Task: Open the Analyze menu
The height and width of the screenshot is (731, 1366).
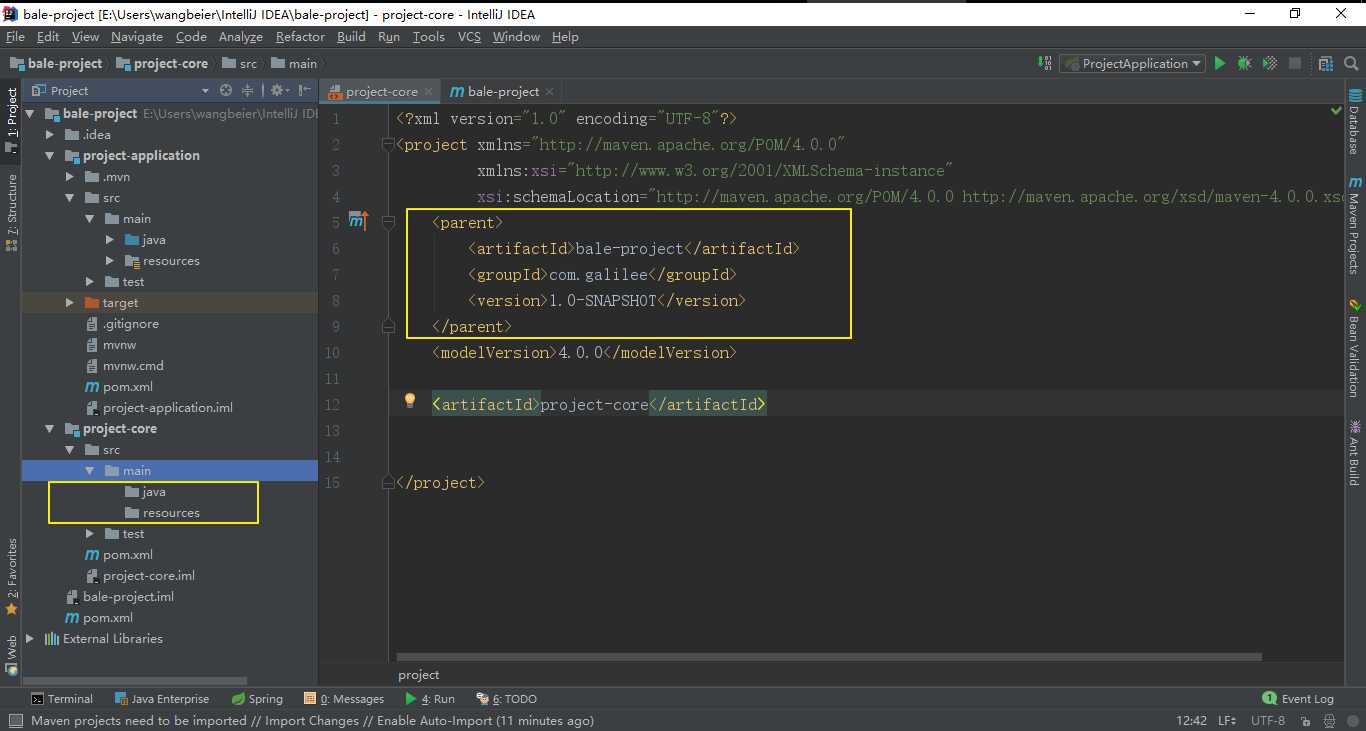Action: [x=240, y=36]
